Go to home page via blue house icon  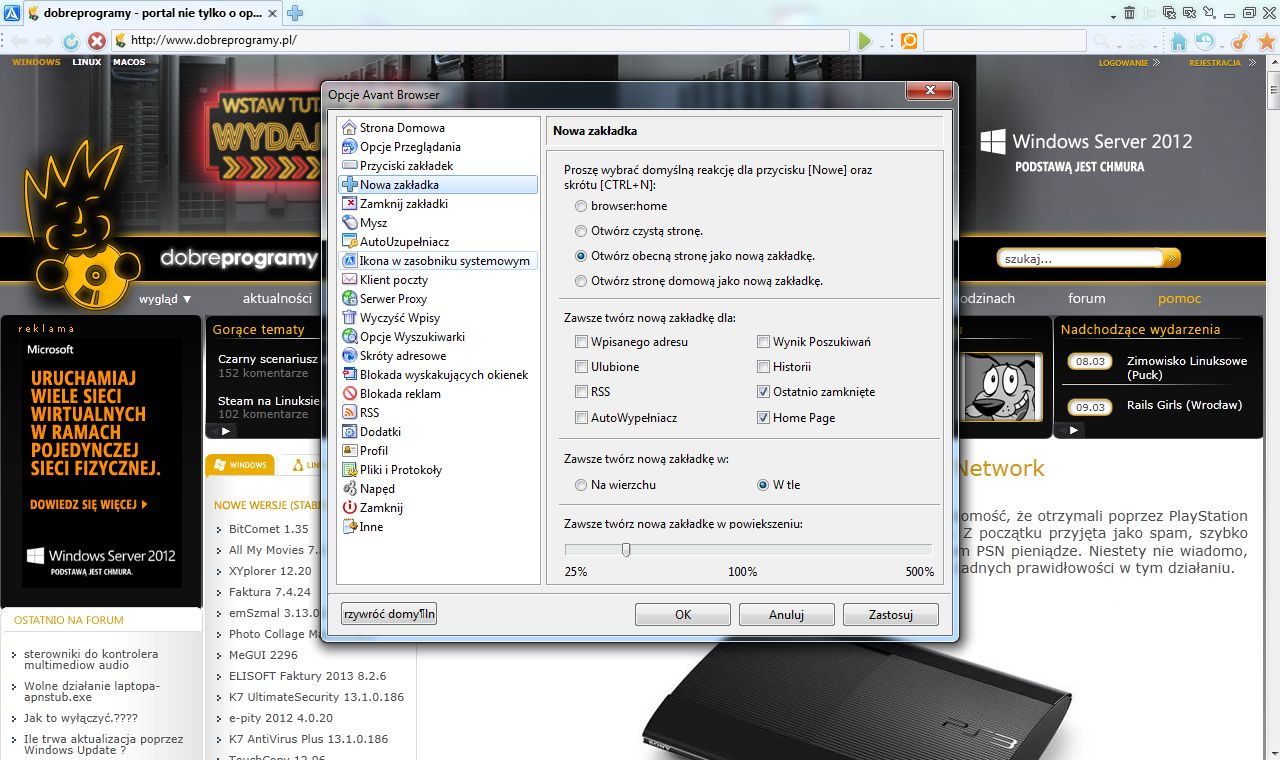(1179, 41)
